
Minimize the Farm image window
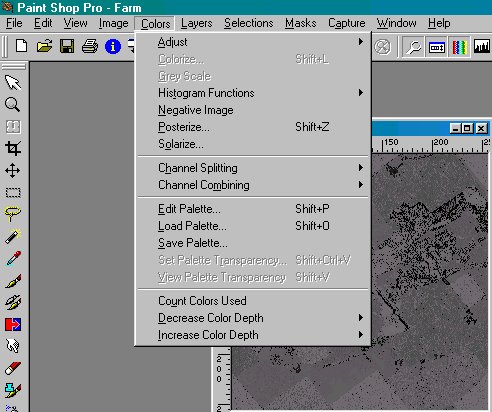point(455,128)
